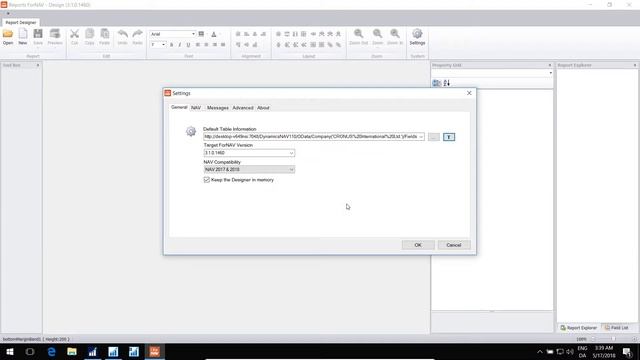Pin the Tool Box panel header button

coord(38,65)
